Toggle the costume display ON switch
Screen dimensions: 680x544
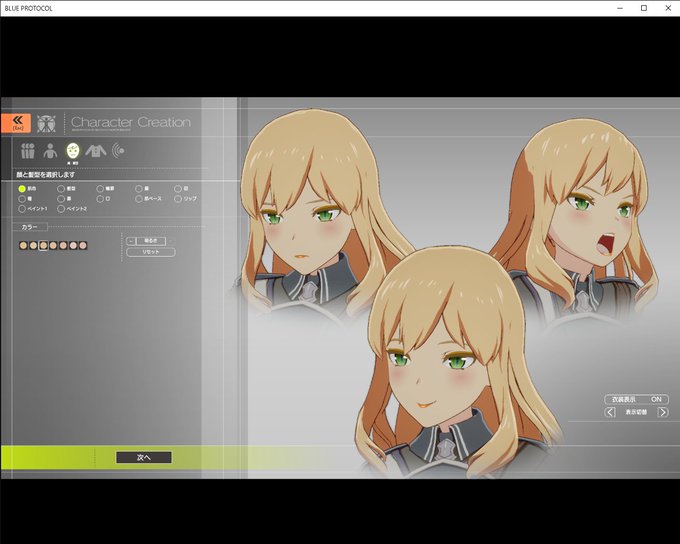[636, 399]
